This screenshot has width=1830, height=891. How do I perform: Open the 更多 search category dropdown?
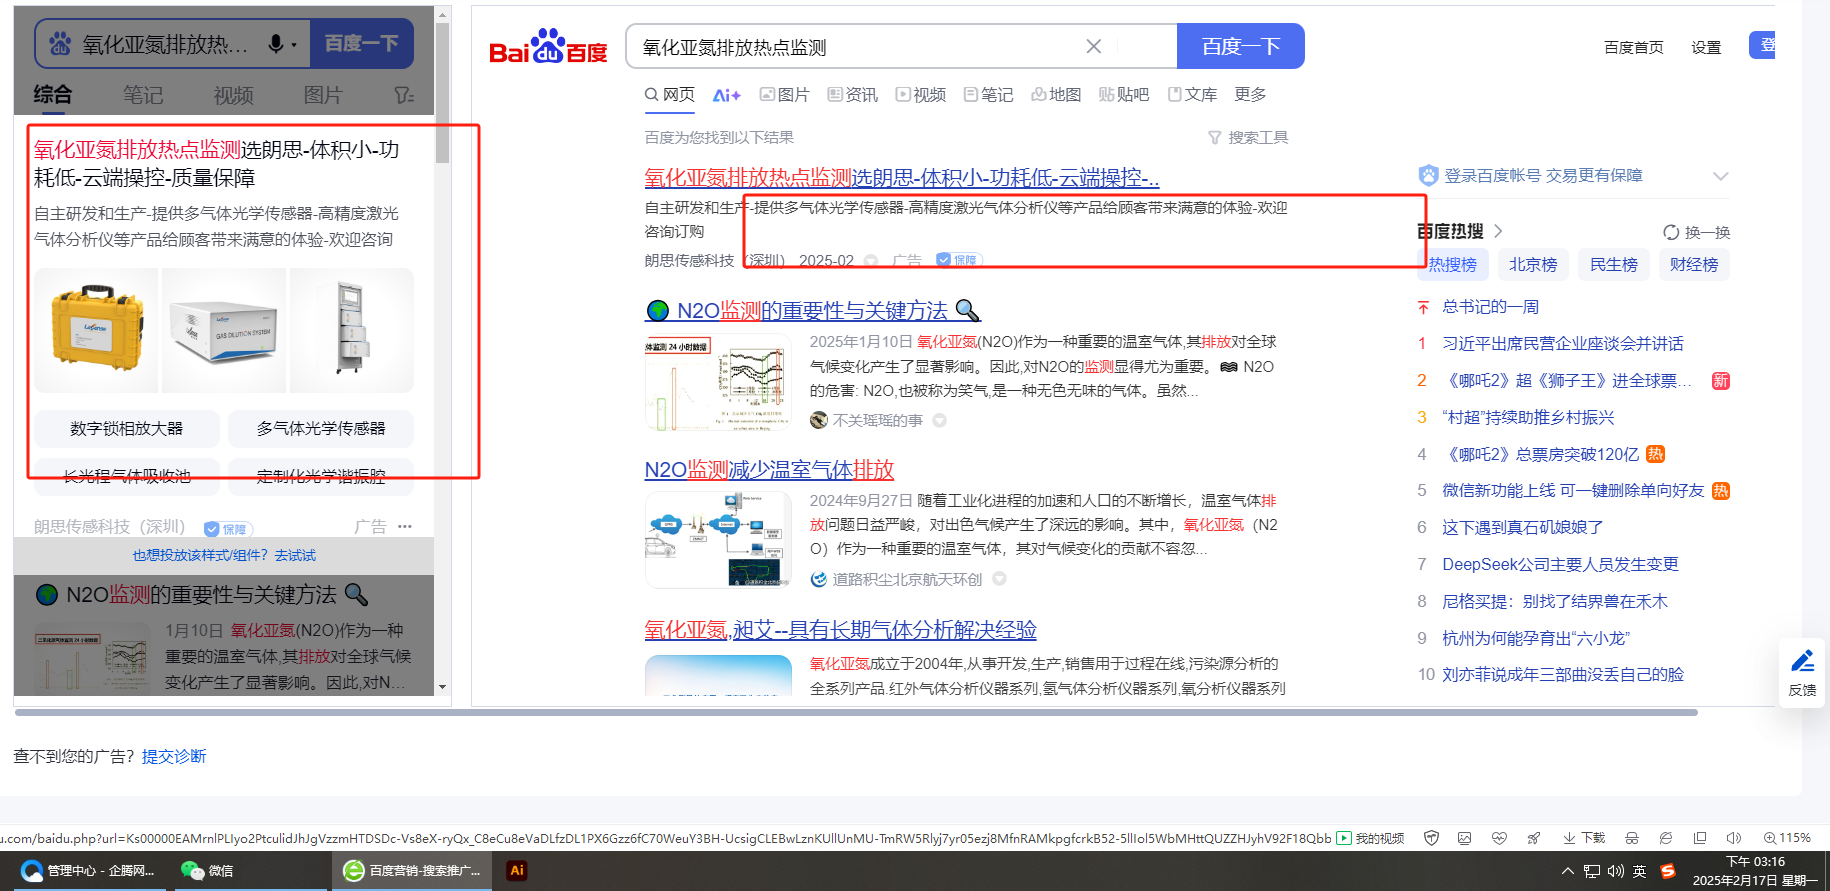click(x=1250, y=94)
